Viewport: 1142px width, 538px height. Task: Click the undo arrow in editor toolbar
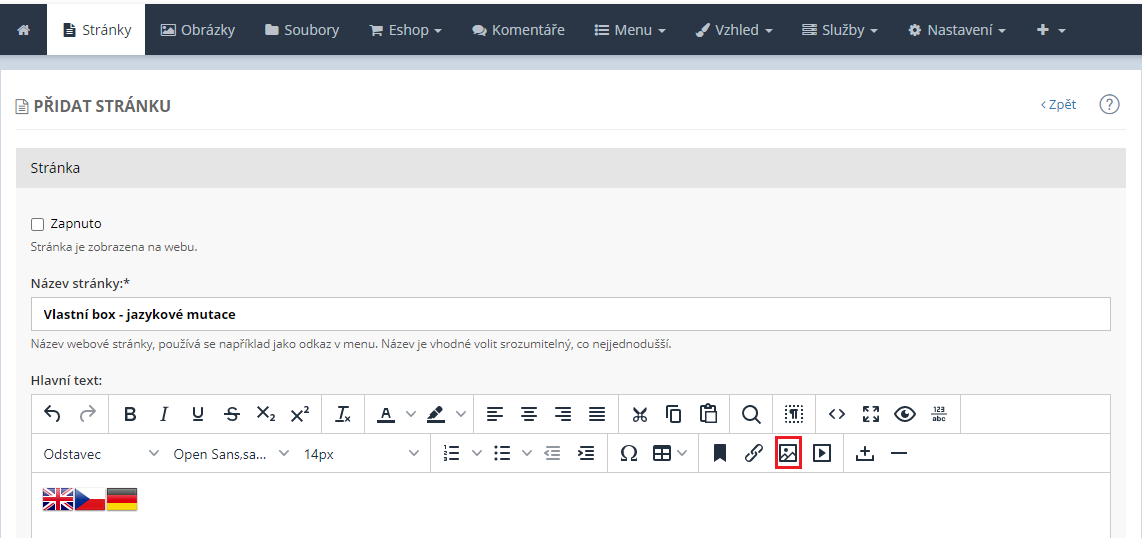[x=53, y=414]
